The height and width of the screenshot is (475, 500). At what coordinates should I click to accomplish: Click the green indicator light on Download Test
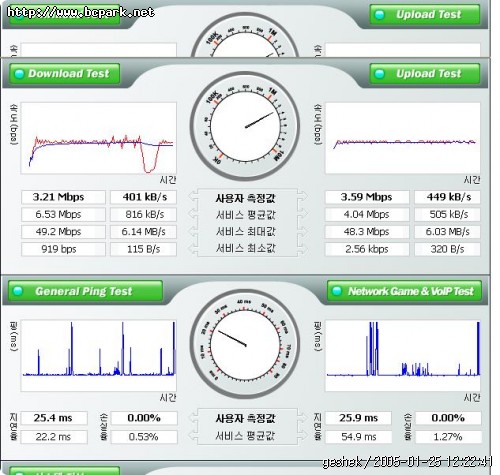pyautogui.click(x=19, y=74)
